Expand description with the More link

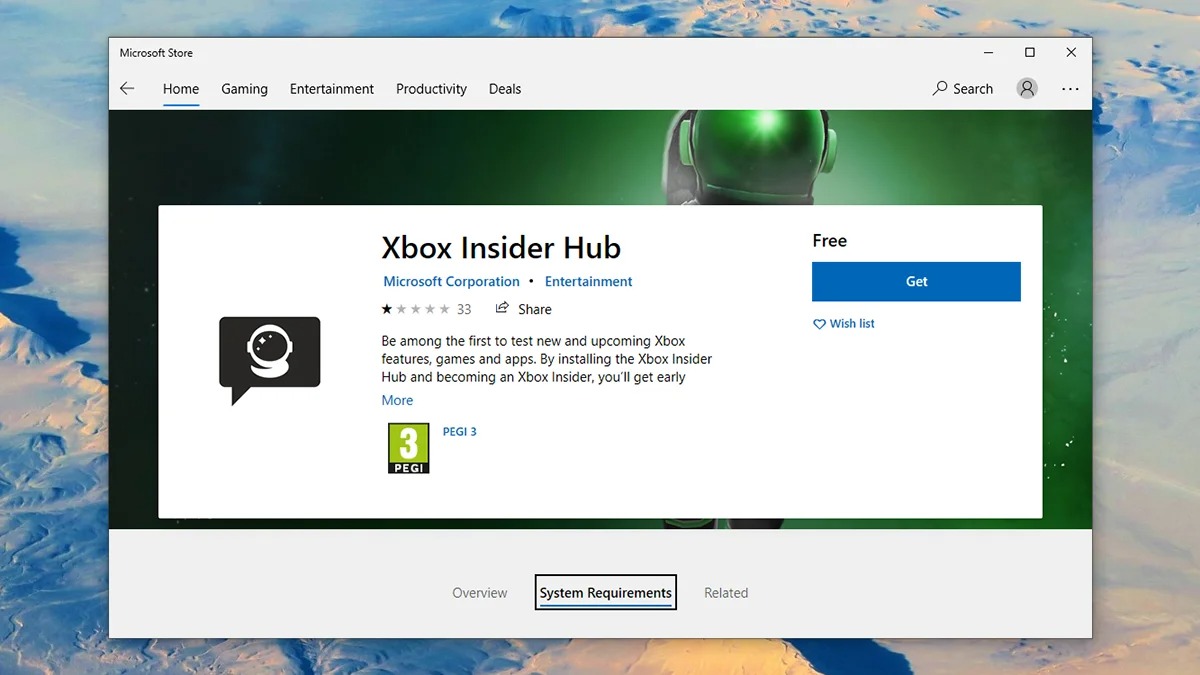[x=397, y=400]
